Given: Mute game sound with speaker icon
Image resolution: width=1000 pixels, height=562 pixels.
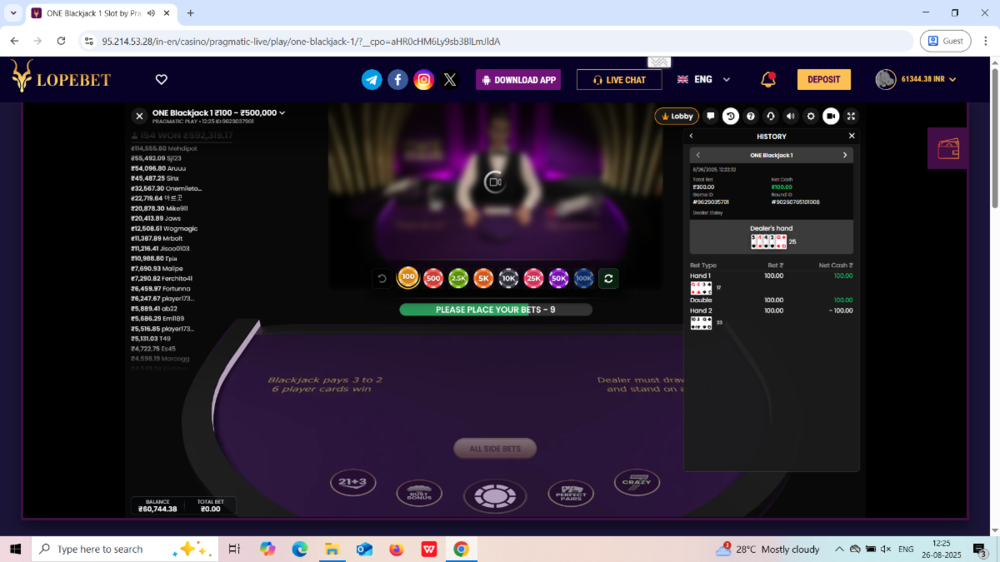Looking at the screenshot, I should [x=791, y=116].
